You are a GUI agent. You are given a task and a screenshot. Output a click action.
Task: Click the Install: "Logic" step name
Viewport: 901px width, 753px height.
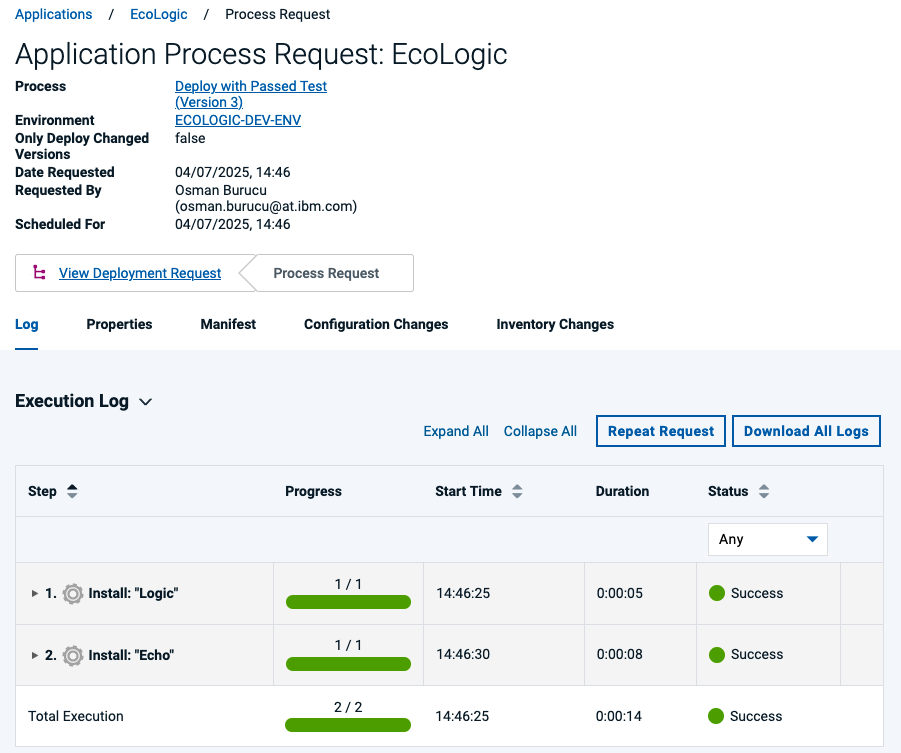point(133,593)
